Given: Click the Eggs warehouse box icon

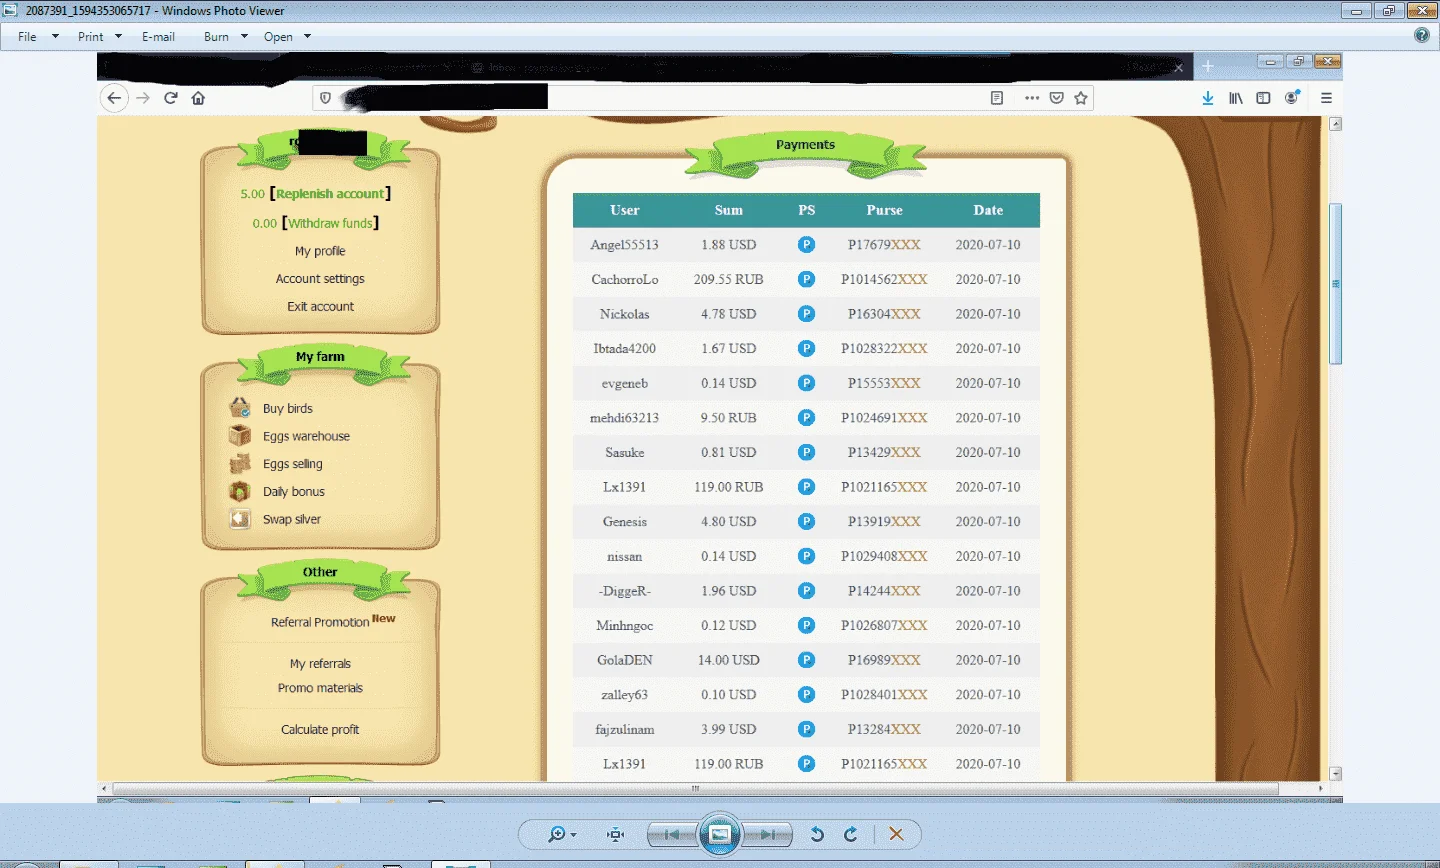Looking at the screenshot, I should (240, 436).
